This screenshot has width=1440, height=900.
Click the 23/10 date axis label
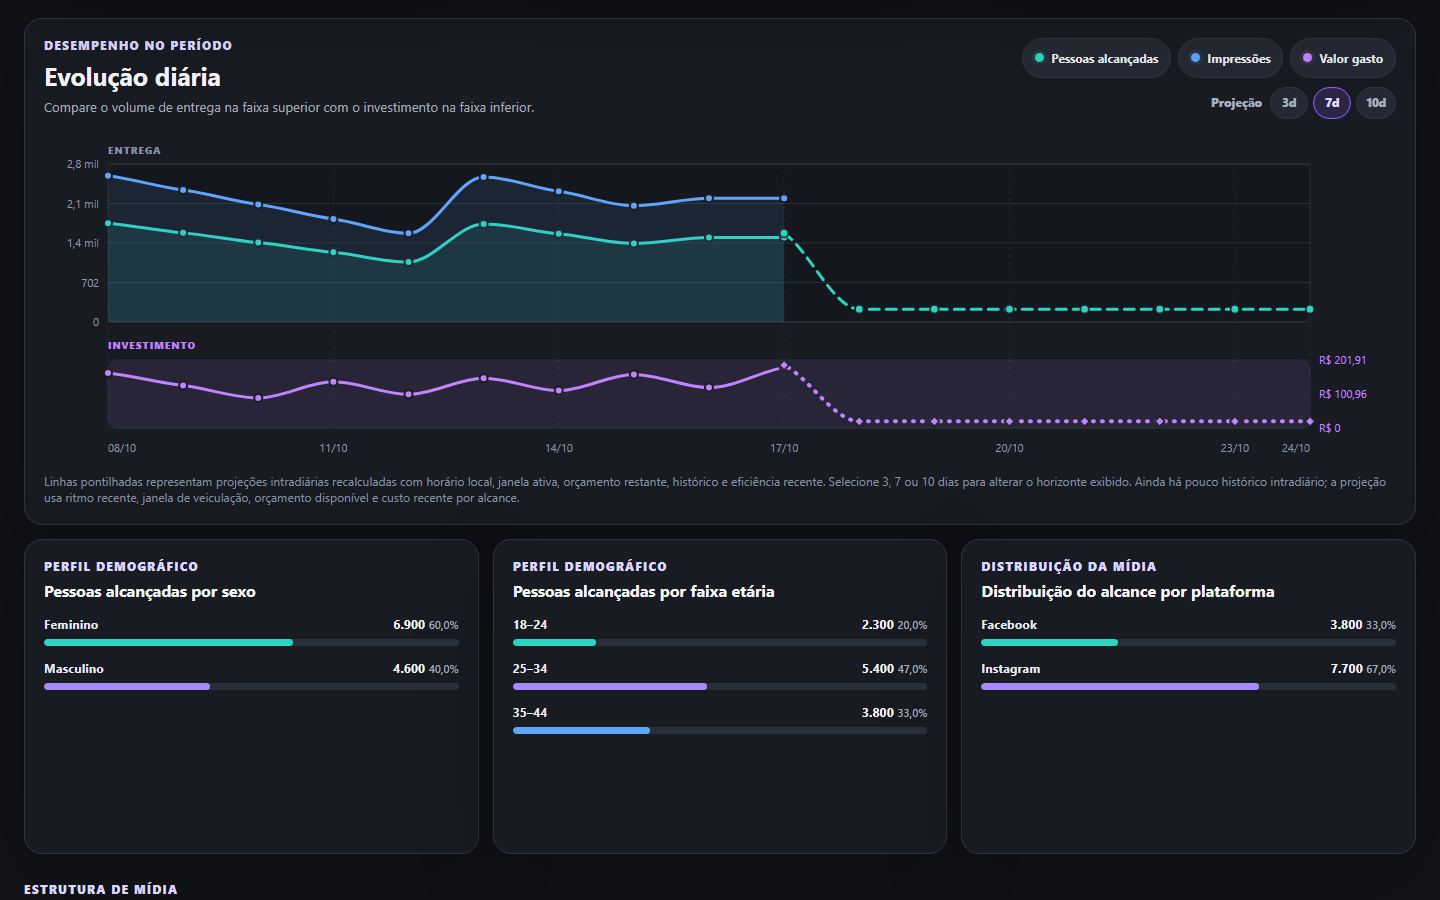tap(1234, 448)
